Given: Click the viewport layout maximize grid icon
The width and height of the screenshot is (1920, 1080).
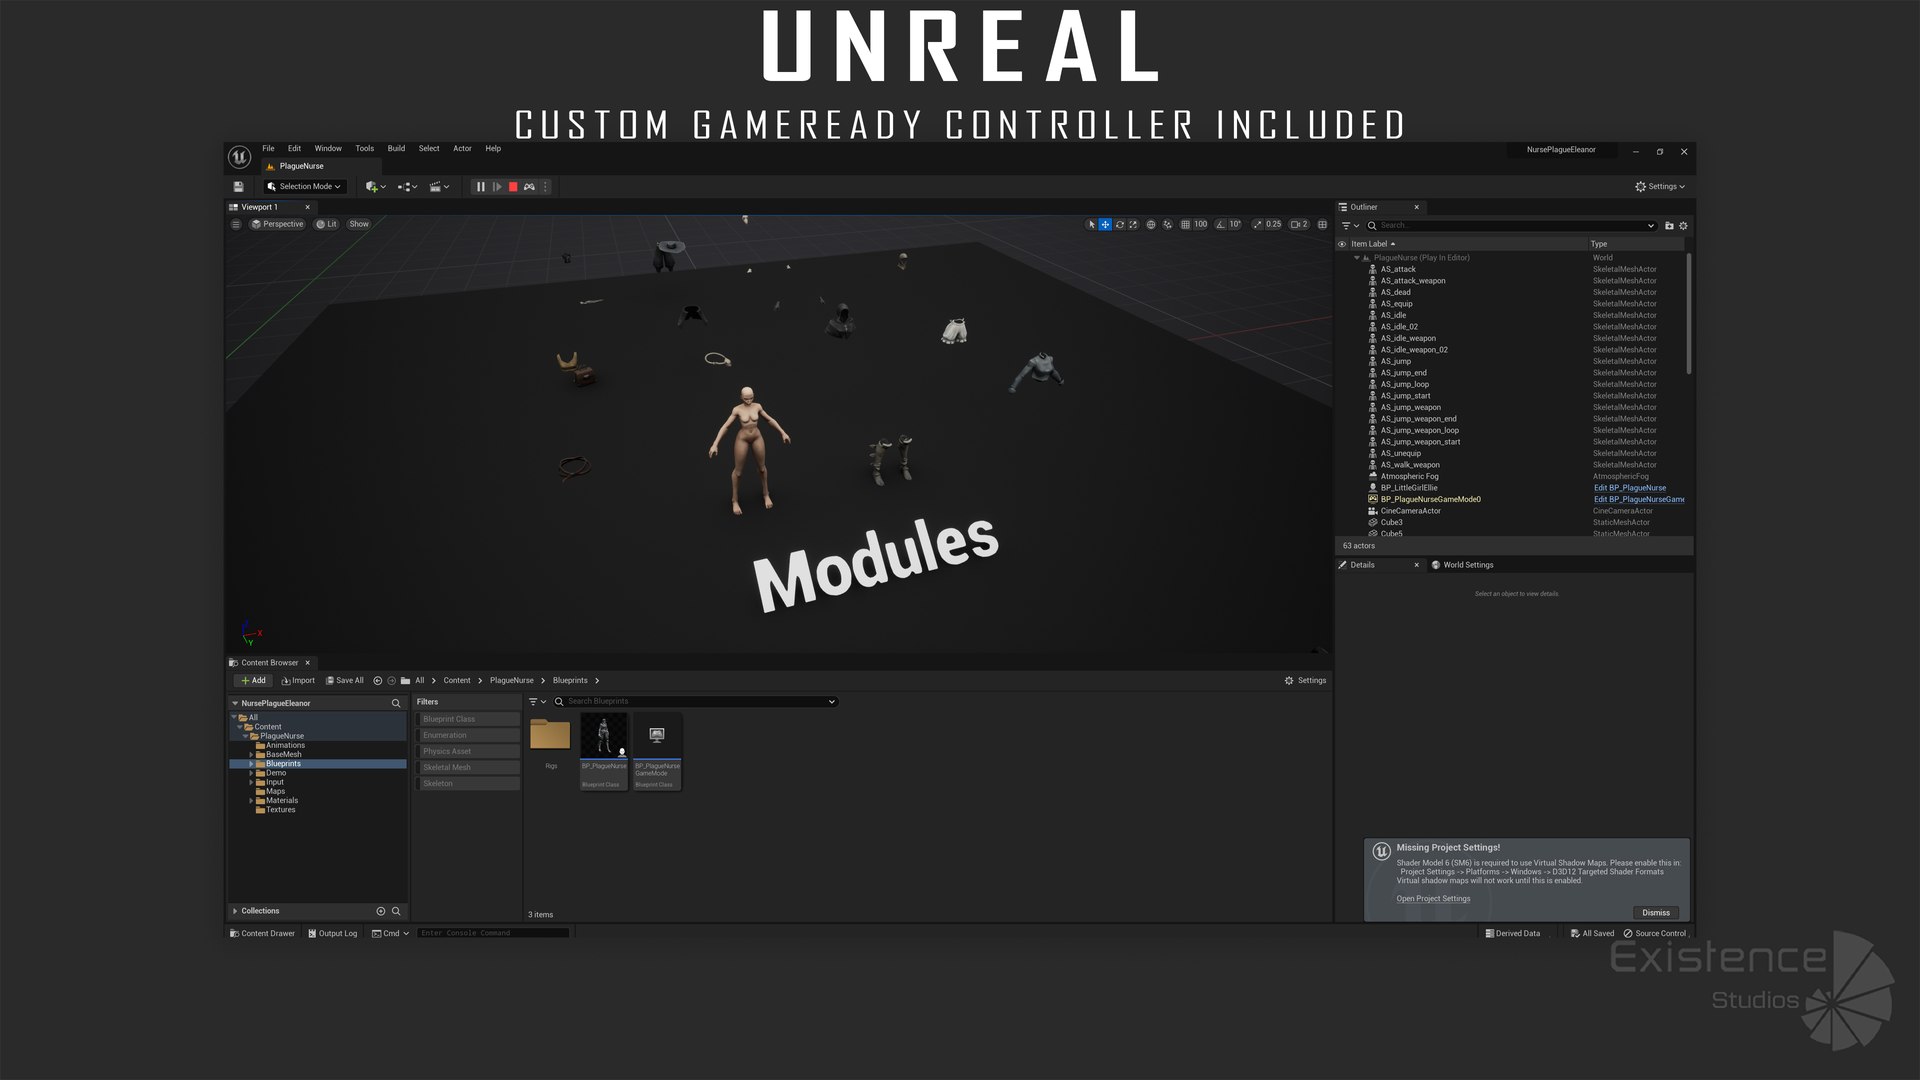Looking at the screenshot, I should 1322,225.
